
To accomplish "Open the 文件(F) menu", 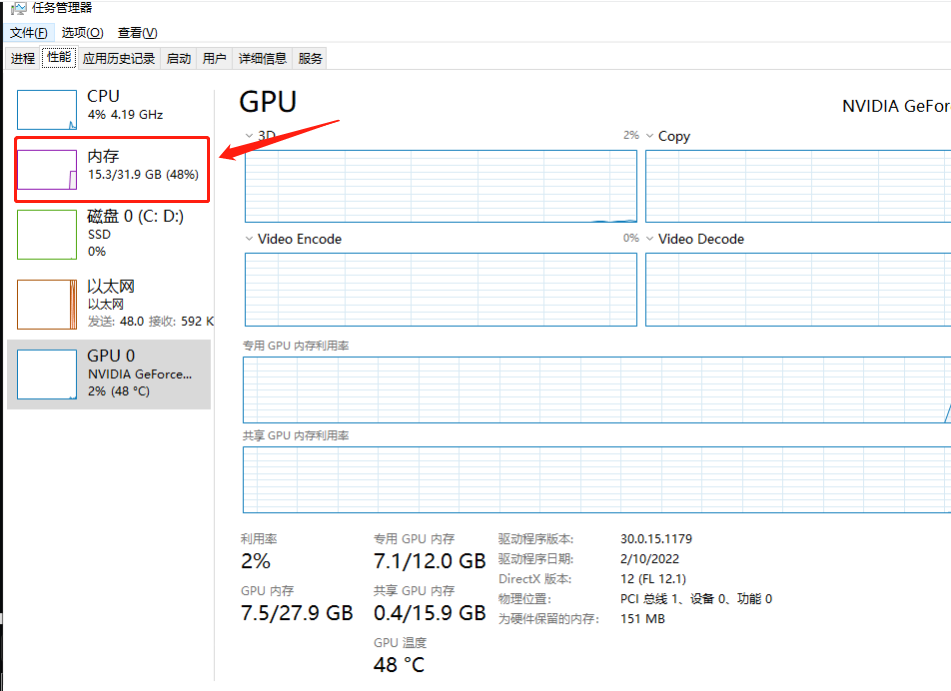I will (x=28, y=33).
